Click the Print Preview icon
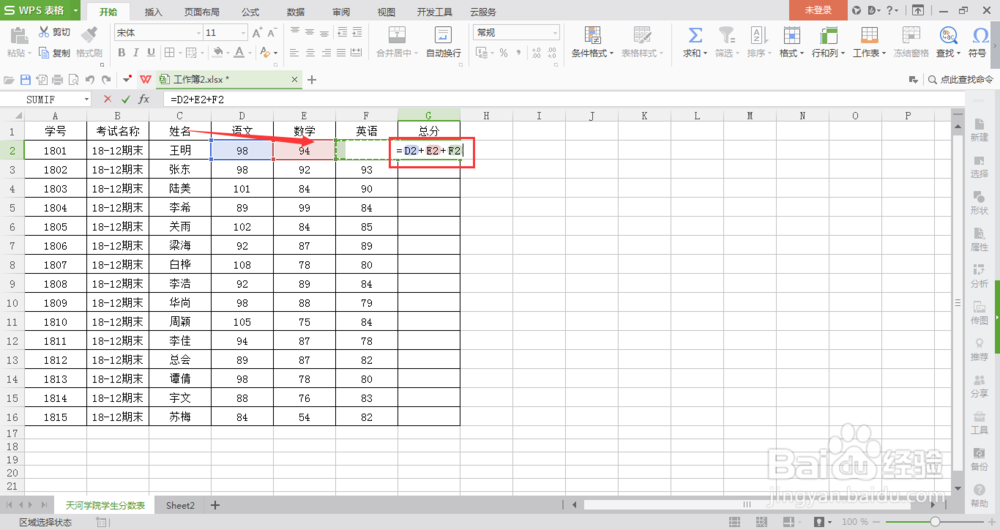The image size is (1000, 530). click(74, 80)
